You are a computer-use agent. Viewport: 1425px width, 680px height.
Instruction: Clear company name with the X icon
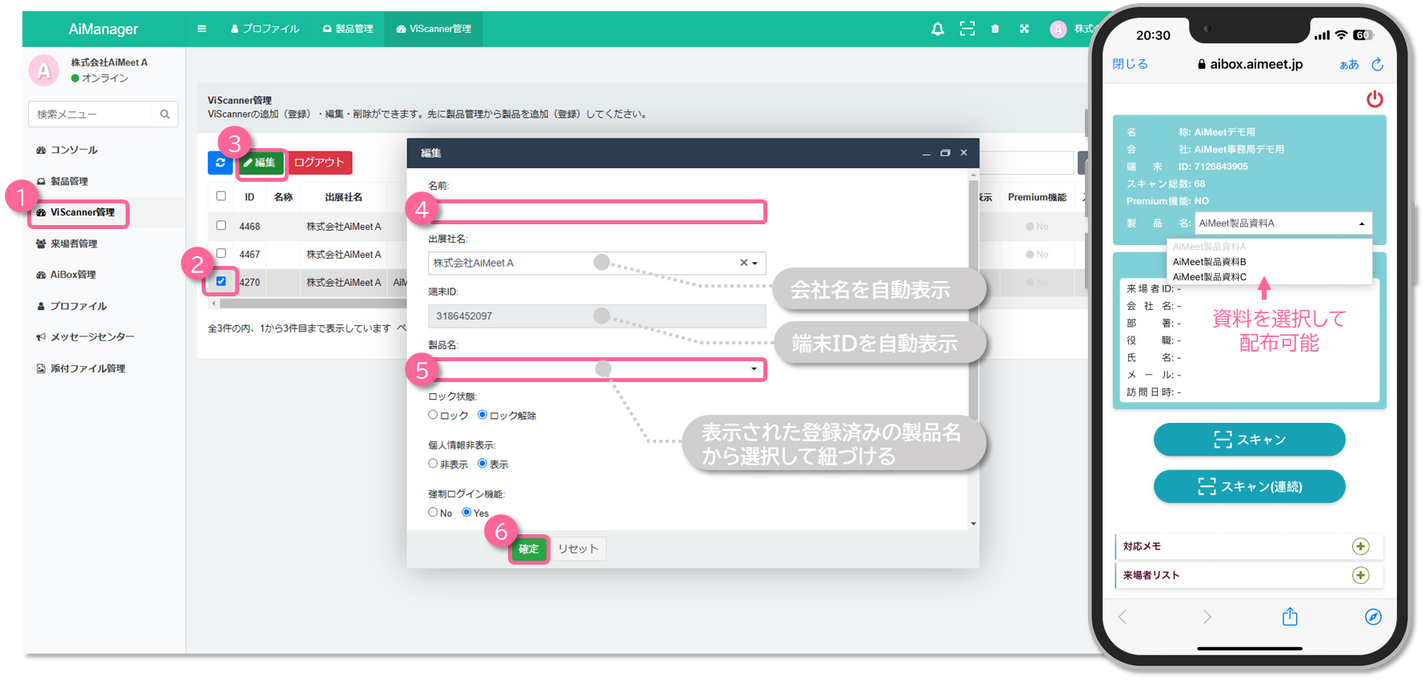[743, 263]
